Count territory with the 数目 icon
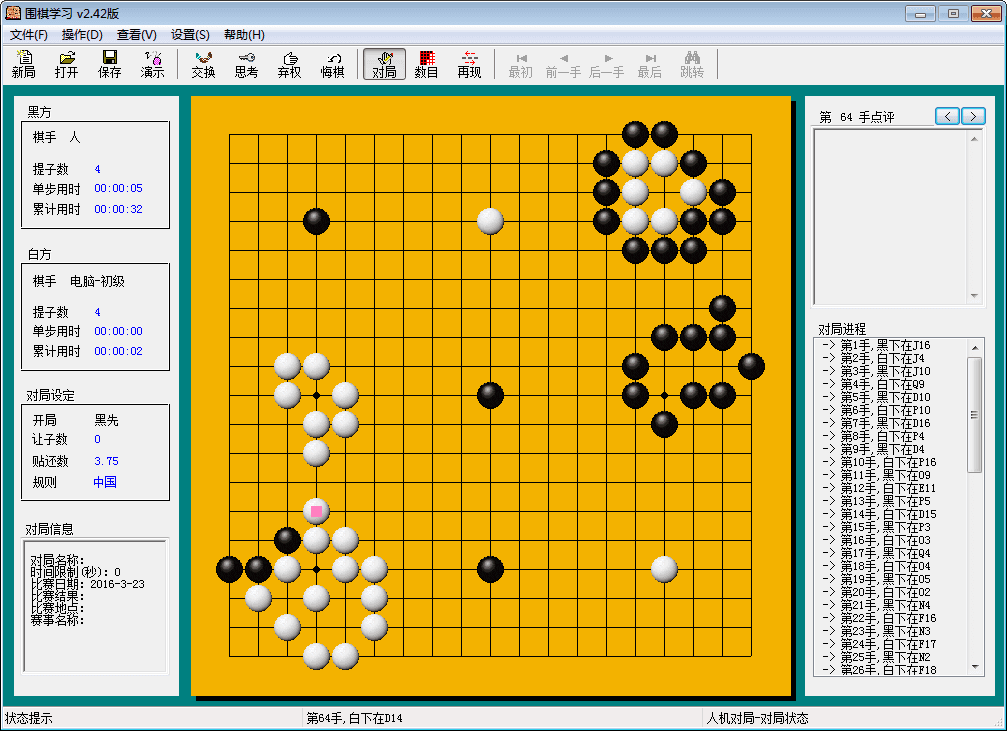 pos(426,62)
